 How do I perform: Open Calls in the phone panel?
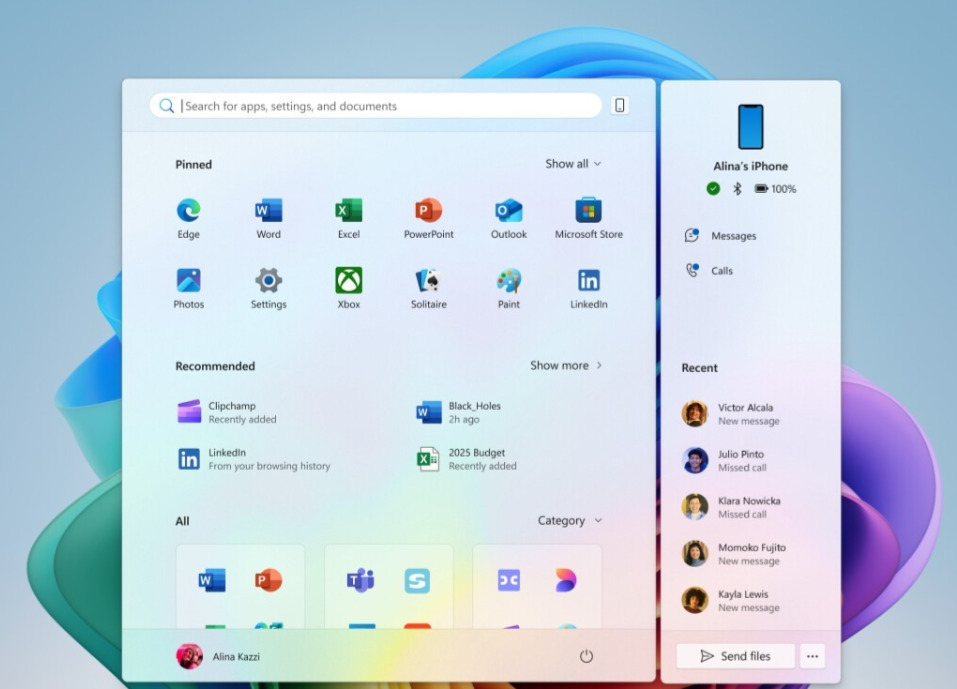coord(709,270)
